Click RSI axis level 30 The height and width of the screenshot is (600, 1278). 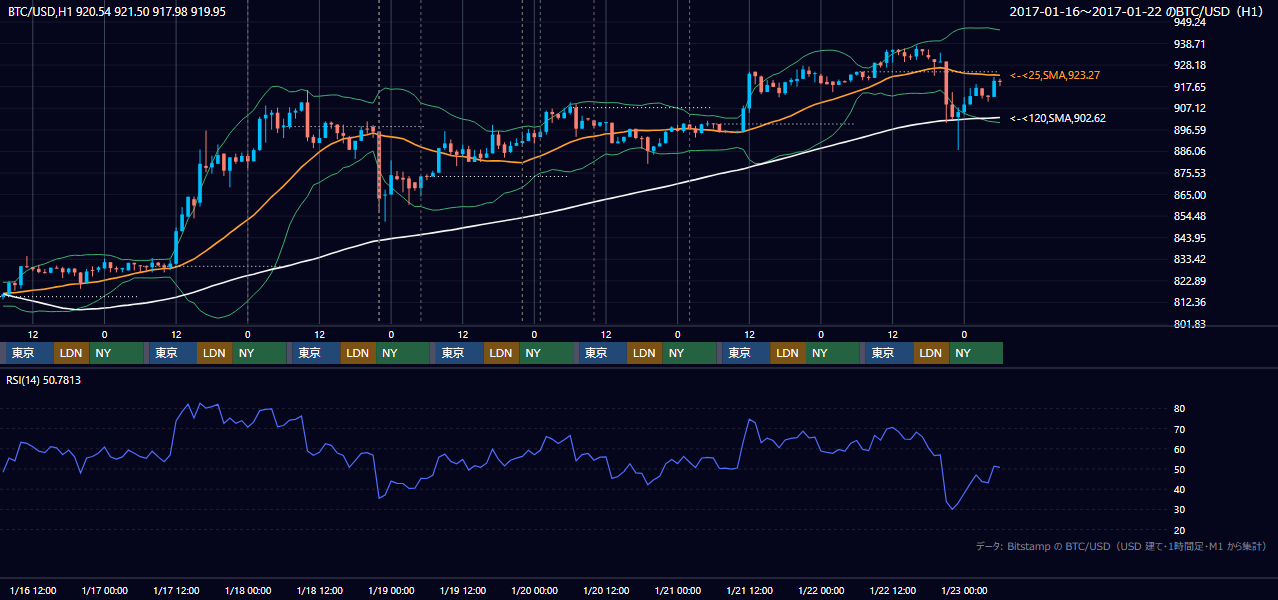(x=1179, y=510)
